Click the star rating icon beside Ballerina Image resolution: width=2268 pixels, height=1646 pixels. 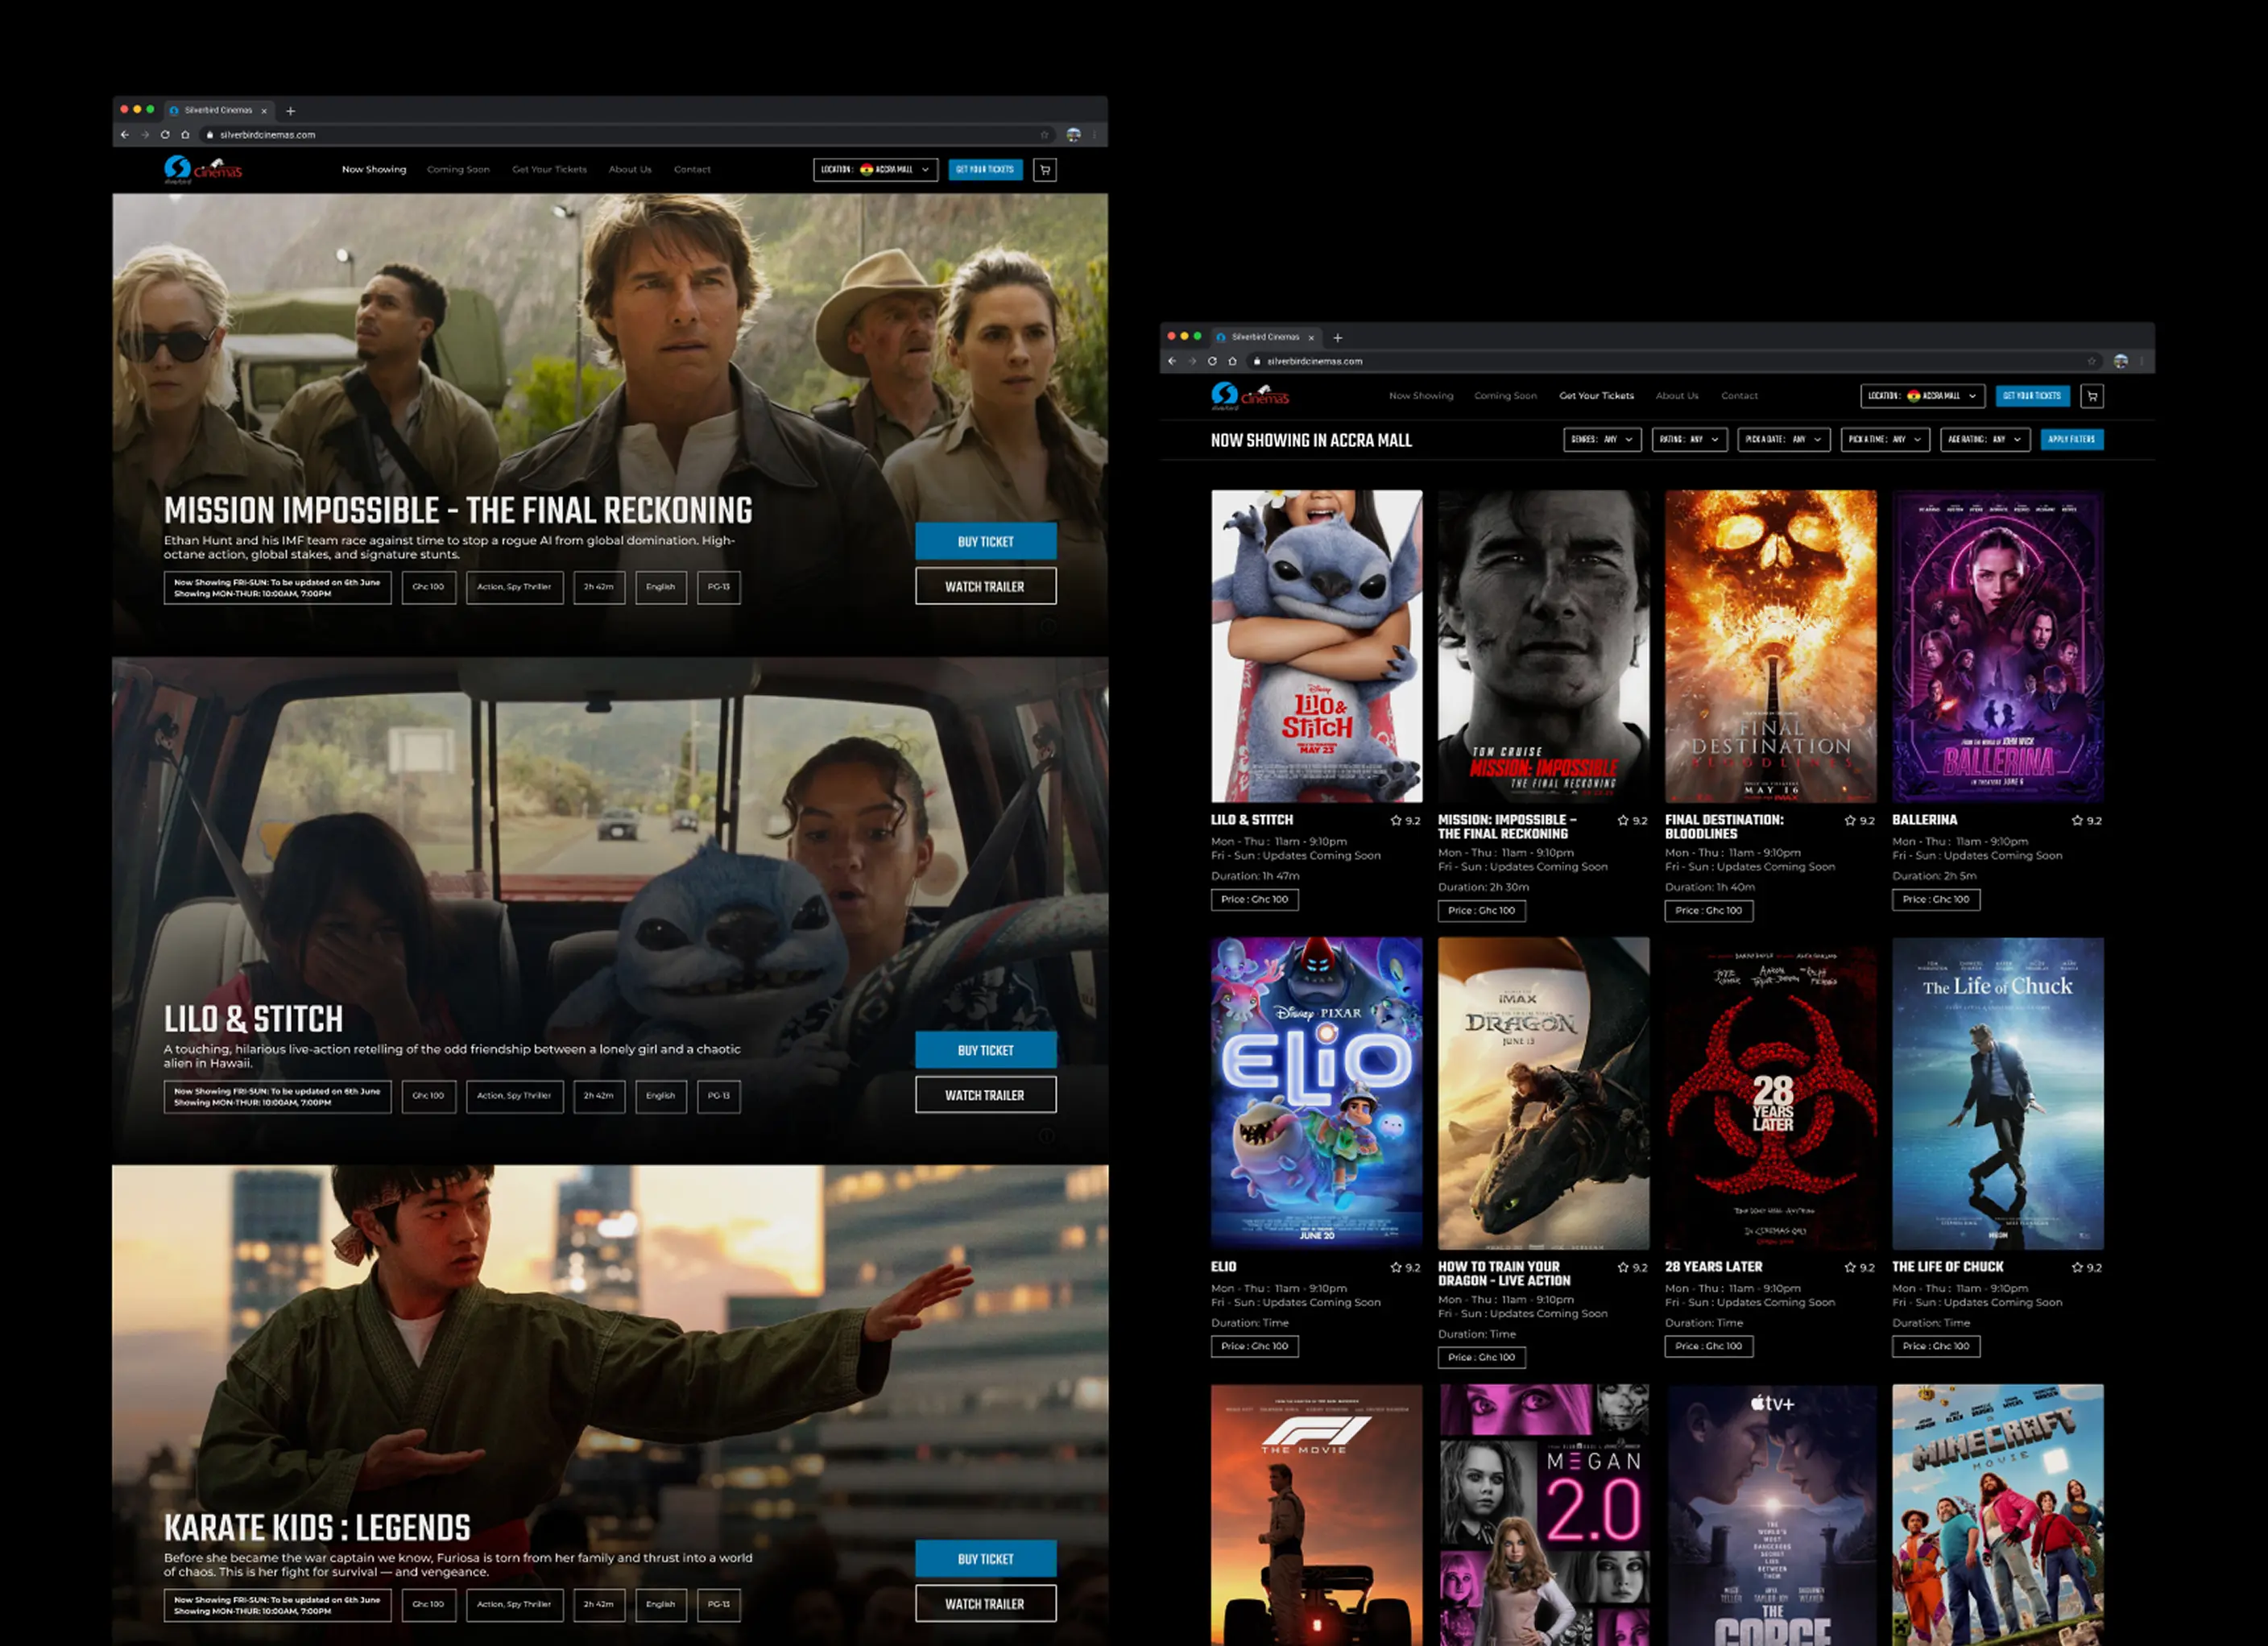pos(2077,821)
